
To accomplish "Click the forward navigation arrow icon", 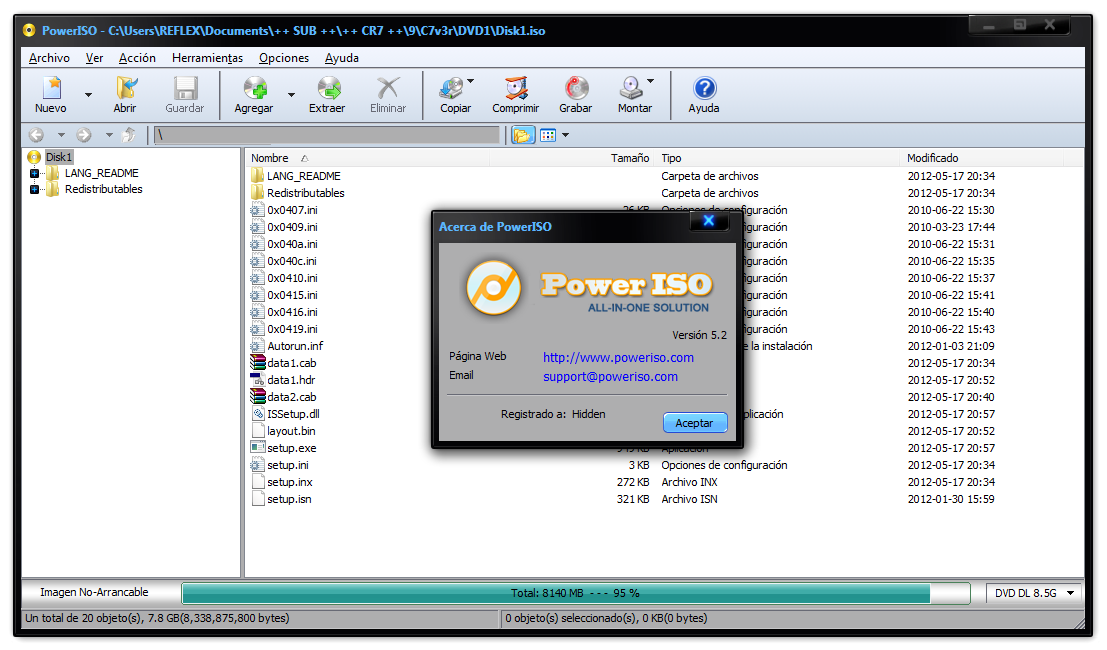I will (83, 135).
